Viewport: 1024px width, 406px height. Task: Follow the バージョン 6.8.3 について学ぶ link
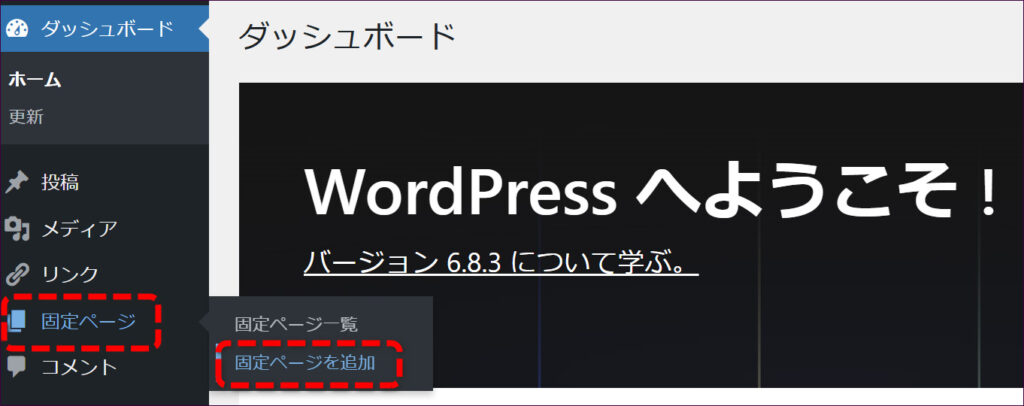500,266
